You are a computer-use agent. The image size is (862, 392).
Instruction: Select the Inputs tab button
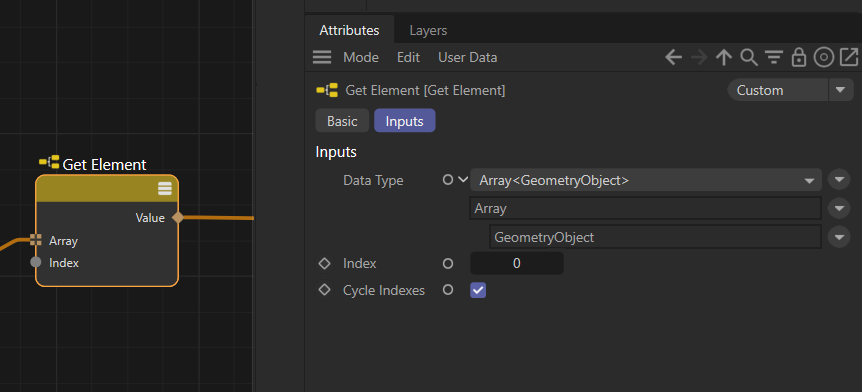[405, 121]
